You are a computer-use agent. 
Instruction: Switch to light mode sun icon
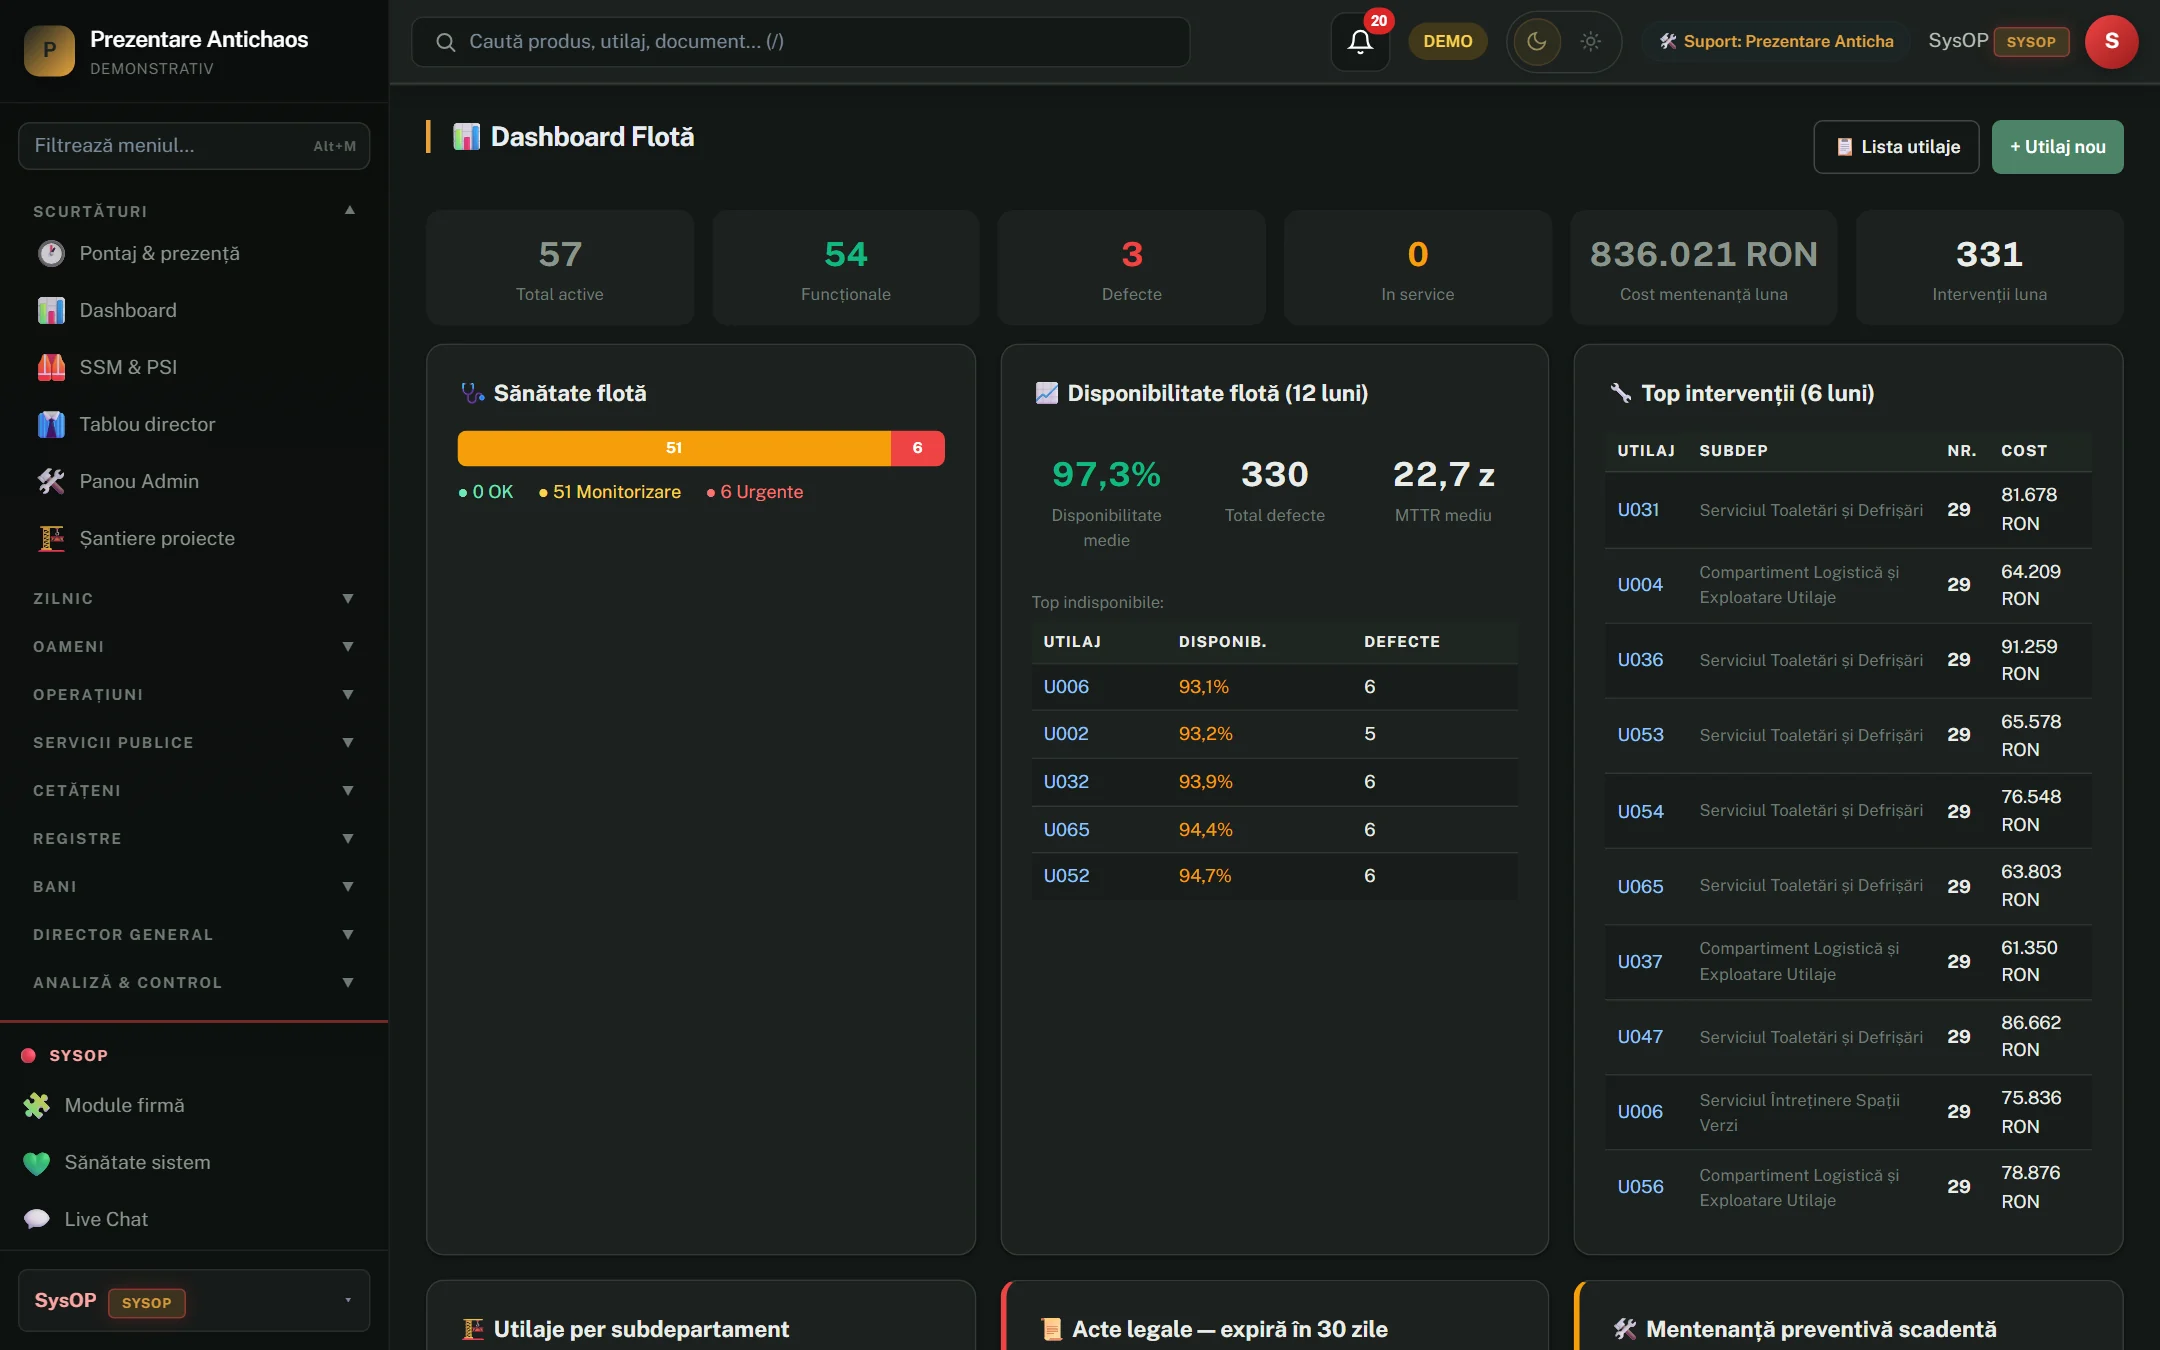point(1590,41)
